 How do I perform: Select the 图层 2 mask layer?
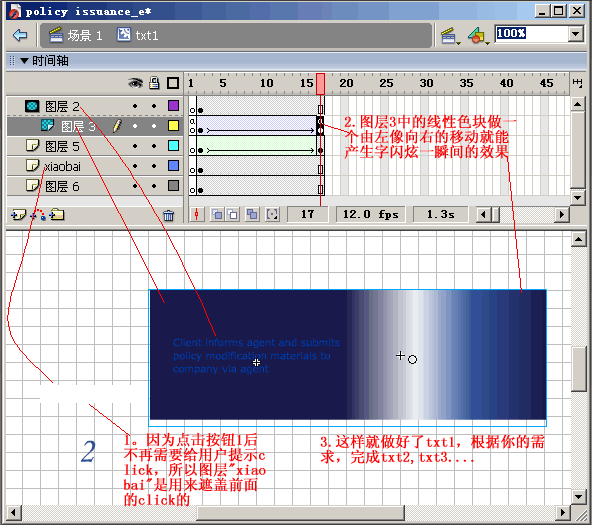point(94,106)
